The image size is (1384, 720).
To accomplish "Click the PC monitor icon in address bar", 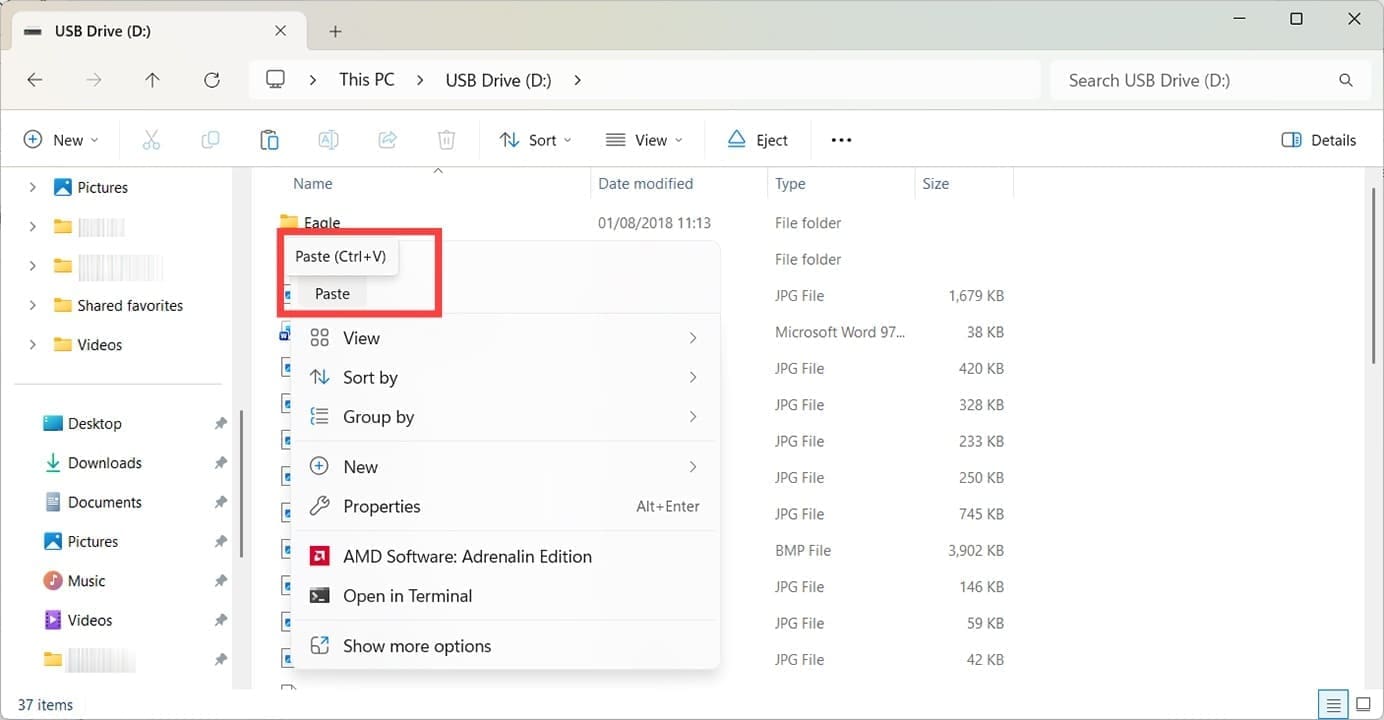I will tap(276, 80).
